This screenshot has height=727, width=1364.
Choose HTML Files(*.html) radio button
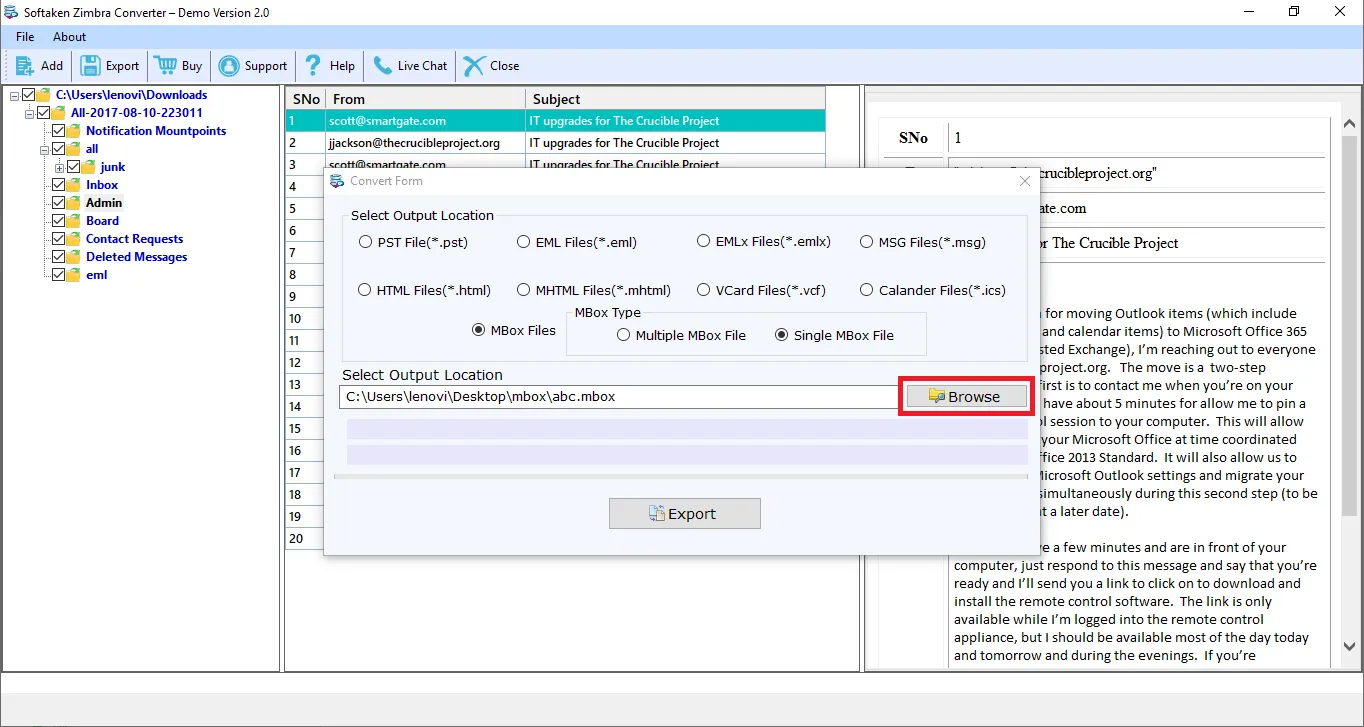pyautogui.click(x=365, y=290)
